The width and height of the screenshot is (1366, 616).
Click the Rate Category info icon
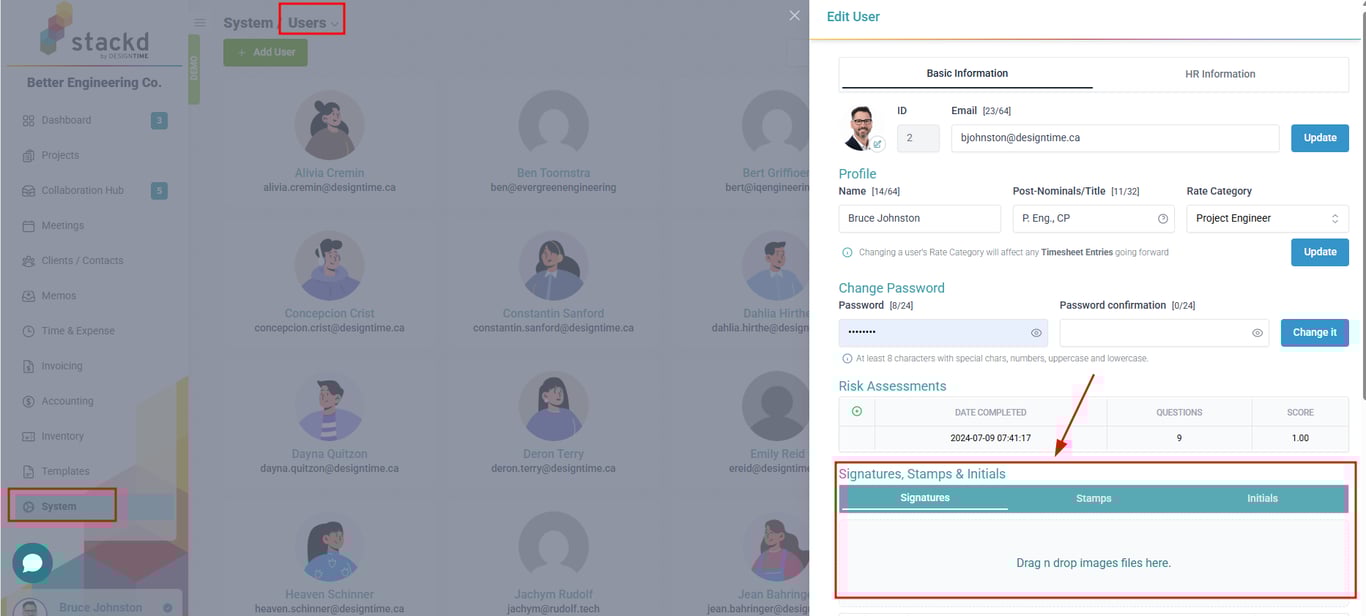click(x=847, y=253)
